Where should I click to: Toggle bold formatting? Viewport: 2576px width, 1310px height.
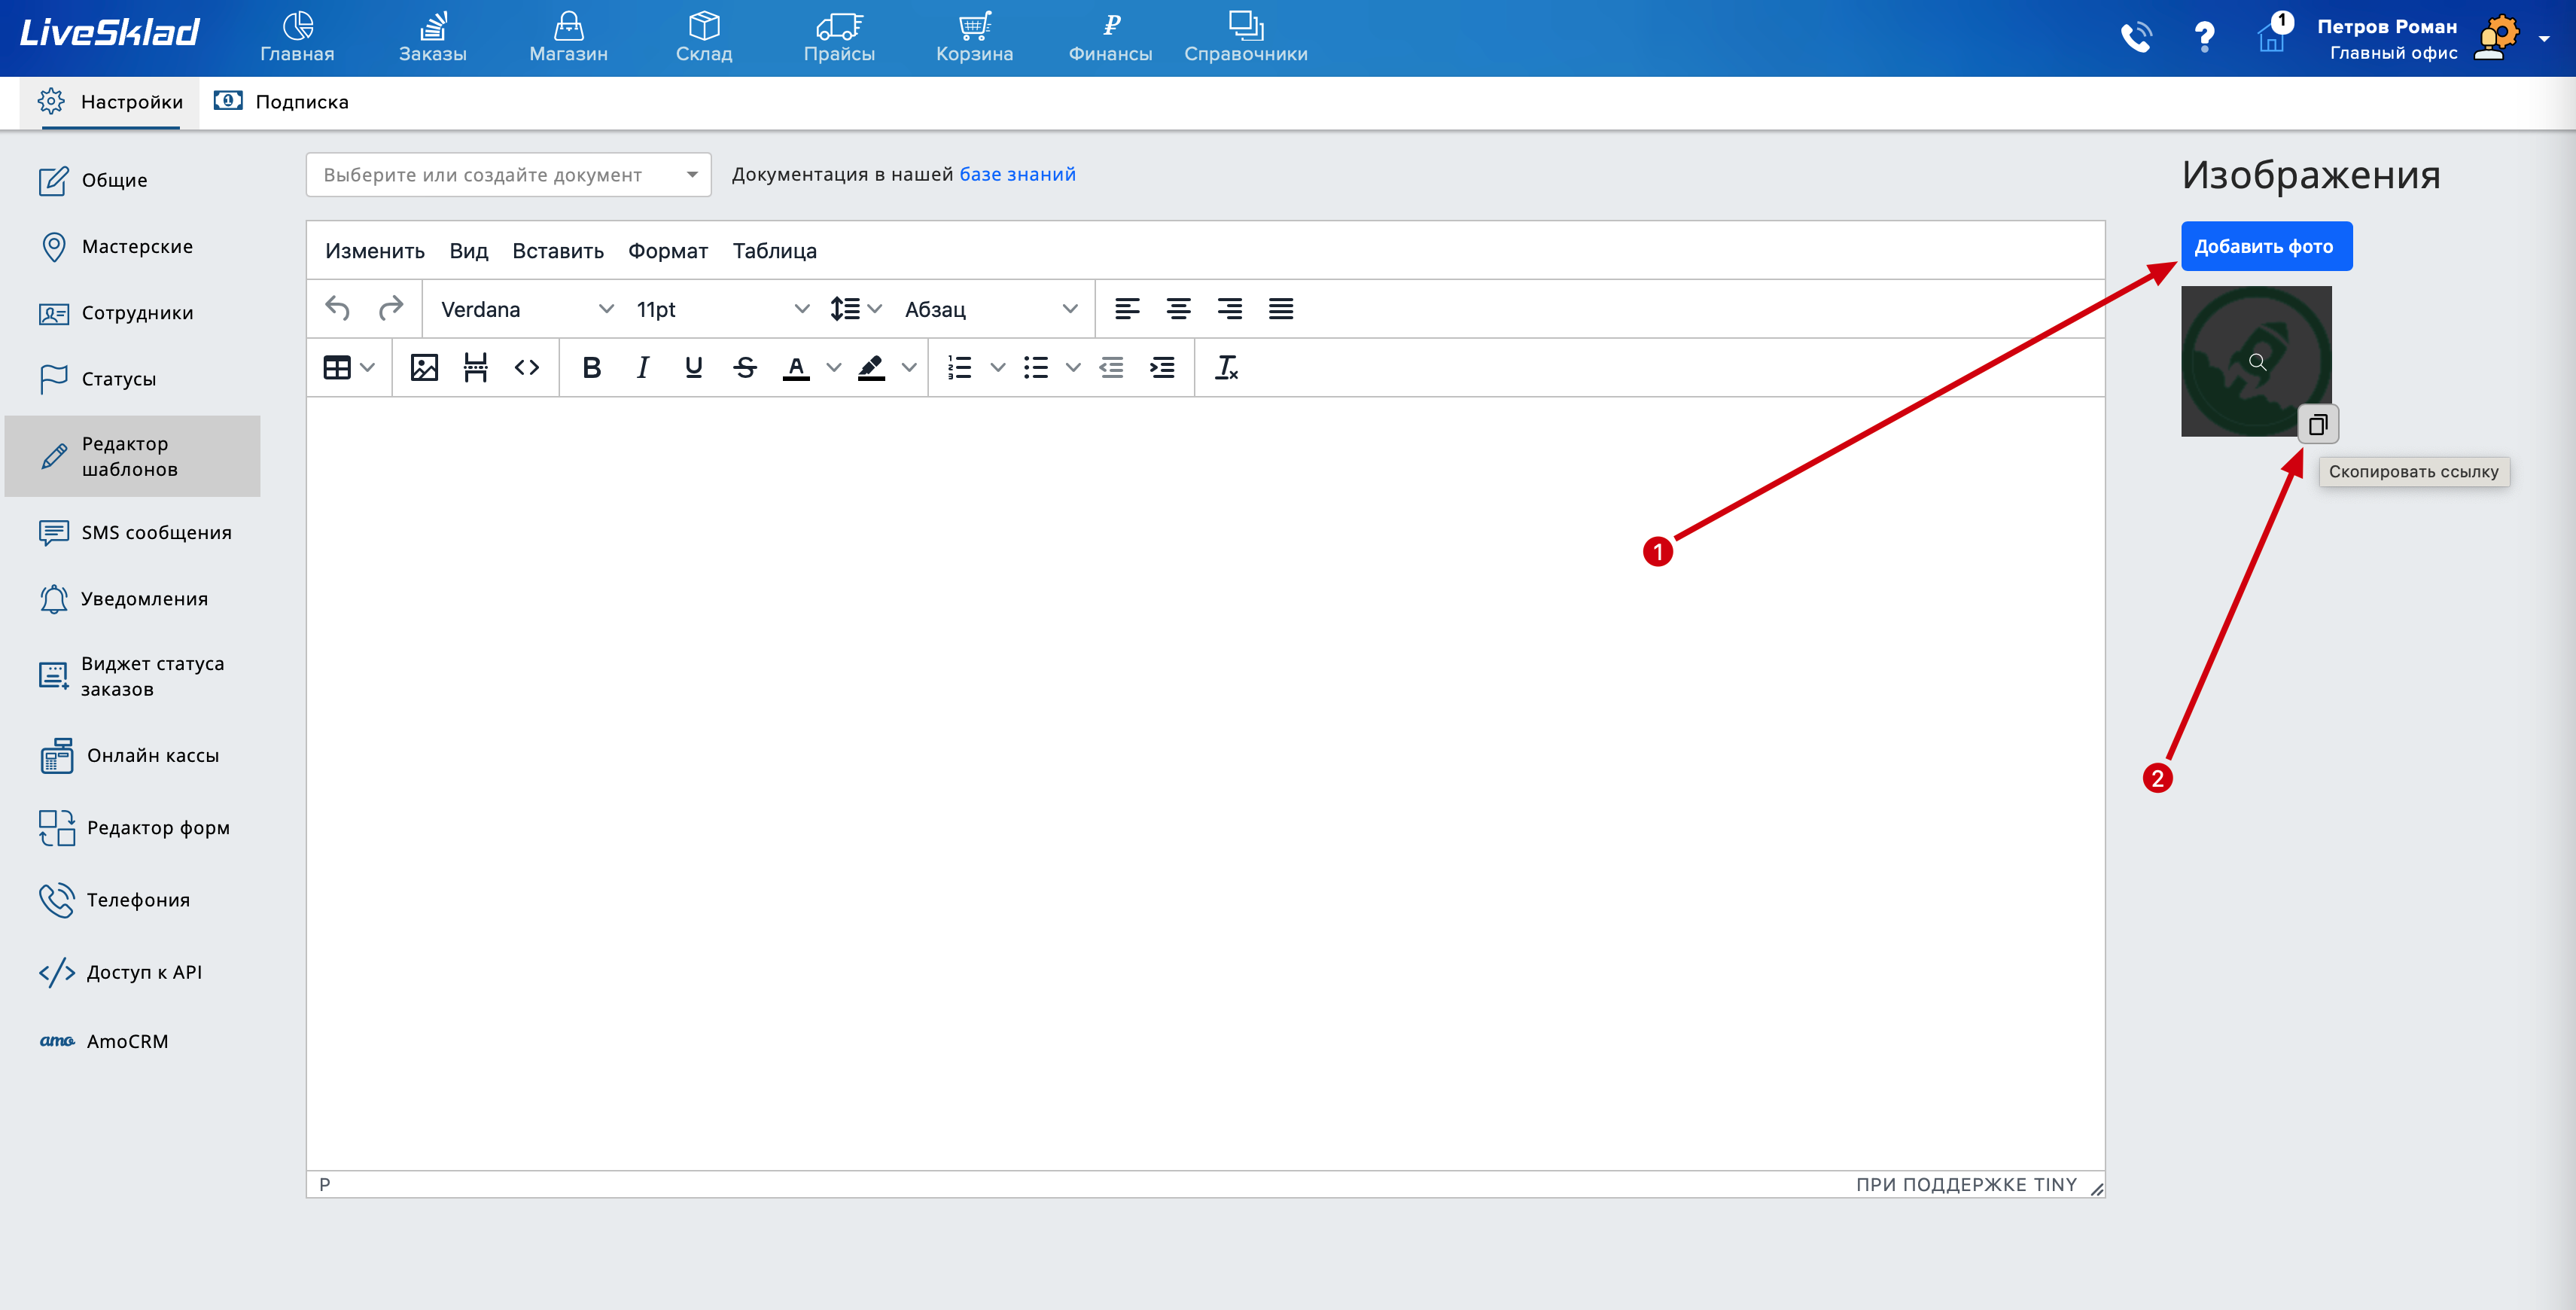click(x=591, y=368)
